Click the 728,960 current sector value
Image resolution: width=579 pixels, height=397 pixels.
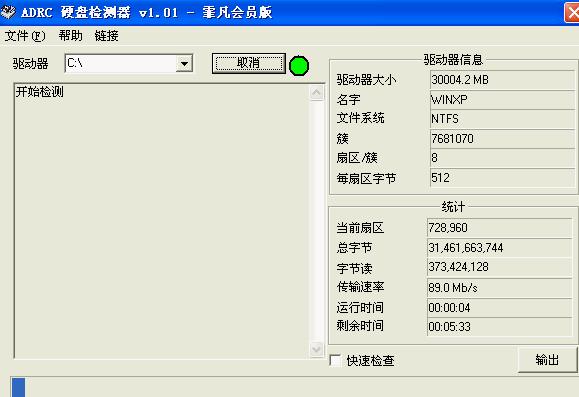[500, 228]
